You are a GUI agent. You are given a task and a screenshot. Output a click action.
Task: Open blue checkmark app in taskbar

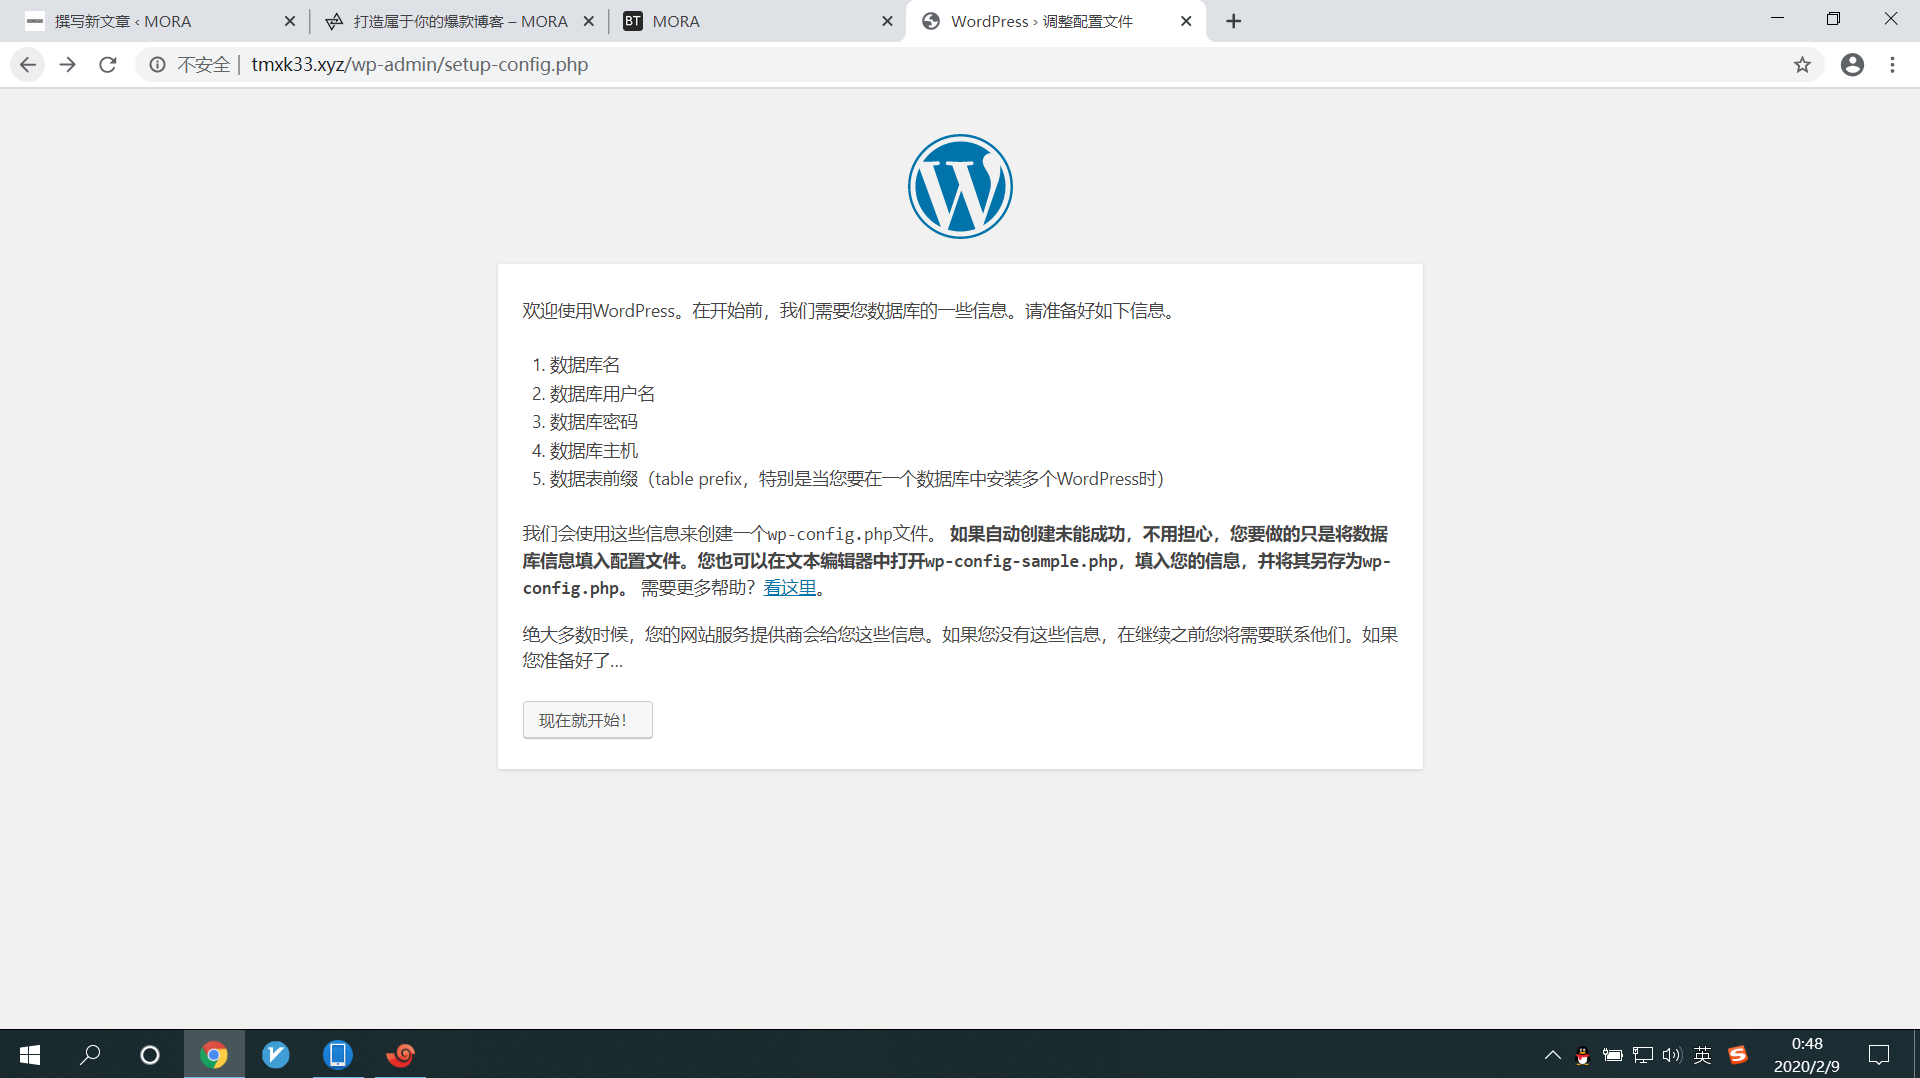click(x=276, y=1054)
